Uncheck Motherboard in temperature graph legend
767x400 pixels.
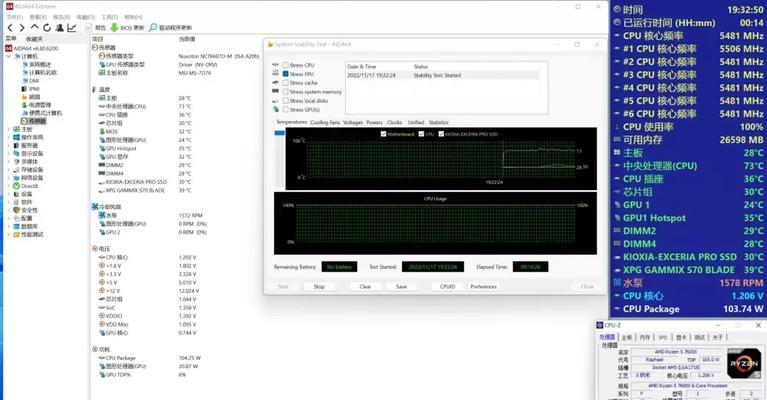pos(384,133)
